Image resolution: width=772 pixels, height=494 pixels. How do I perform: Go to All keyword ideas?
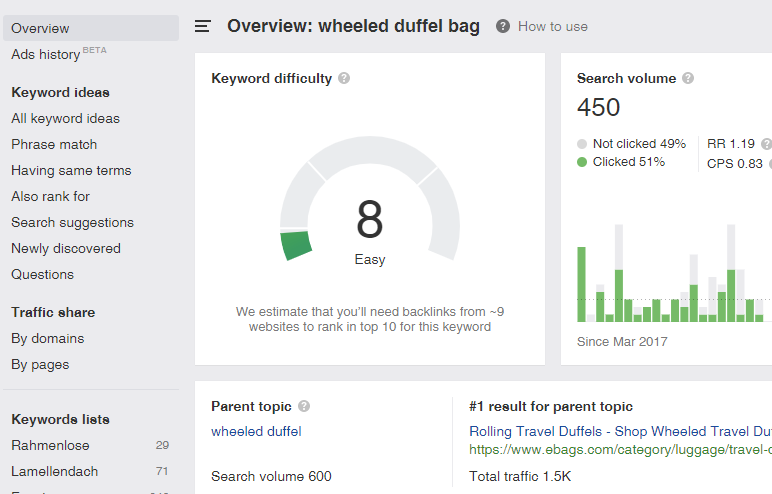(65, 118)
